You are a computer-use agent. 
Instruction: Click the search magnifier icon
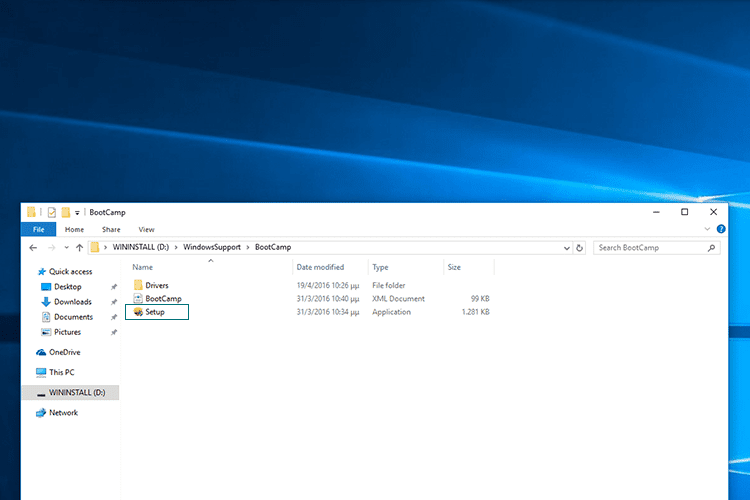point(711,248)
